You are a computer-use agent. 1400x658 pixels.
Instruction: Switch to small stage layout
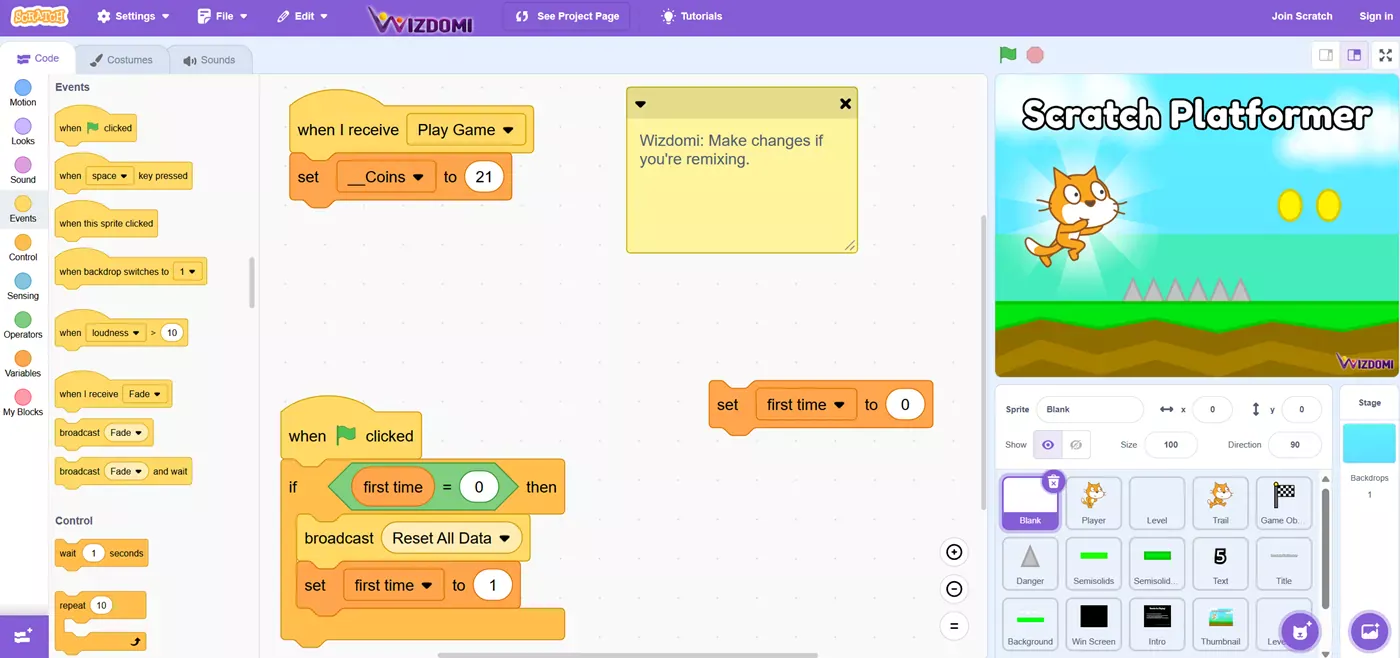[1326, 55]
